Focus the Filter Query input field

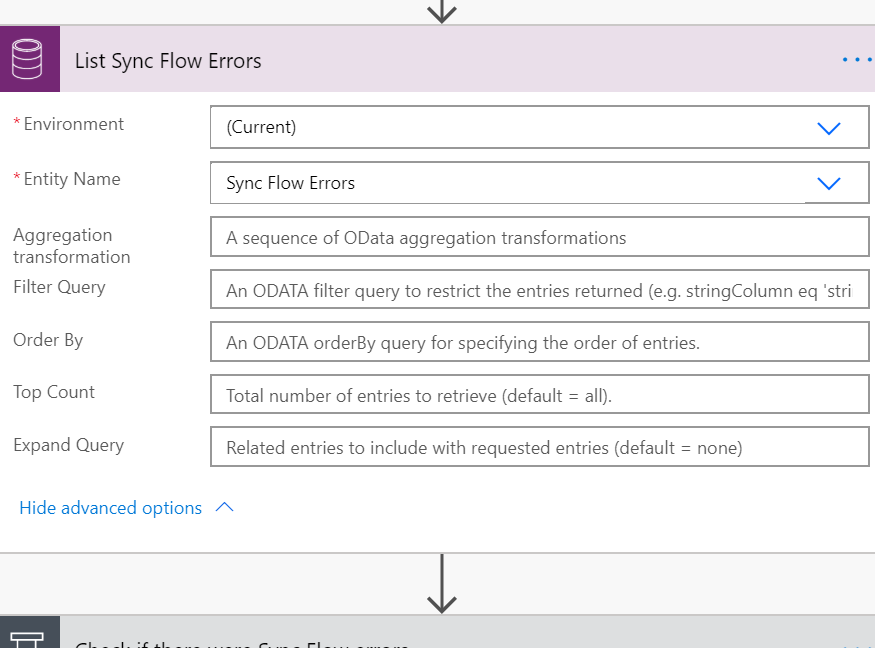point(539,289)
